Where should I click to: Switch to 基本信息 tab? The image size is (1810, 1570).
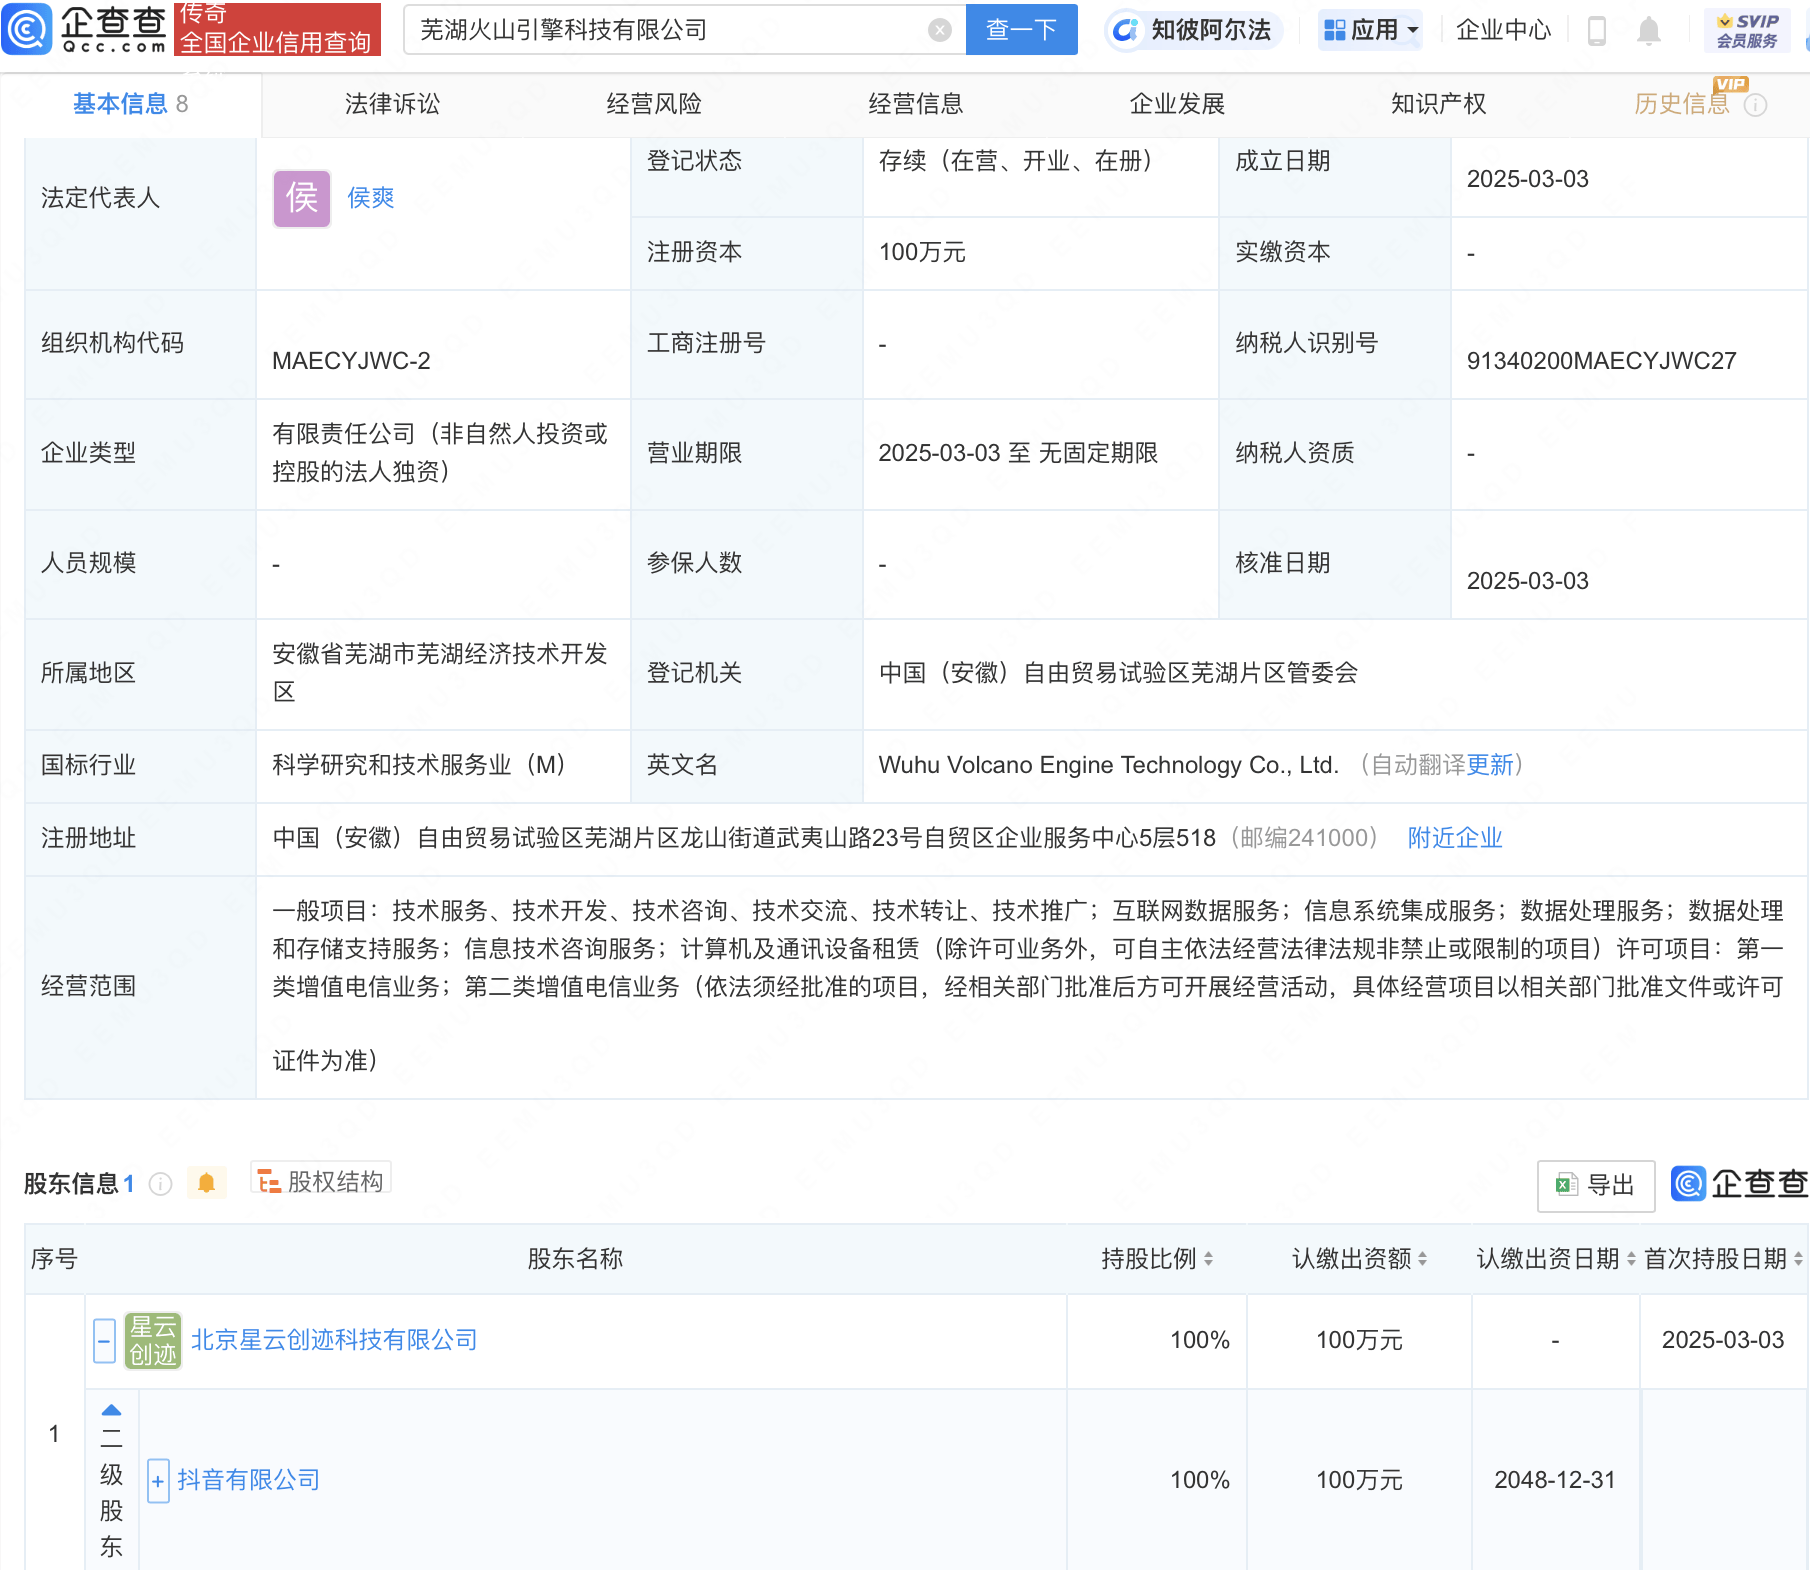click(130, 104)
